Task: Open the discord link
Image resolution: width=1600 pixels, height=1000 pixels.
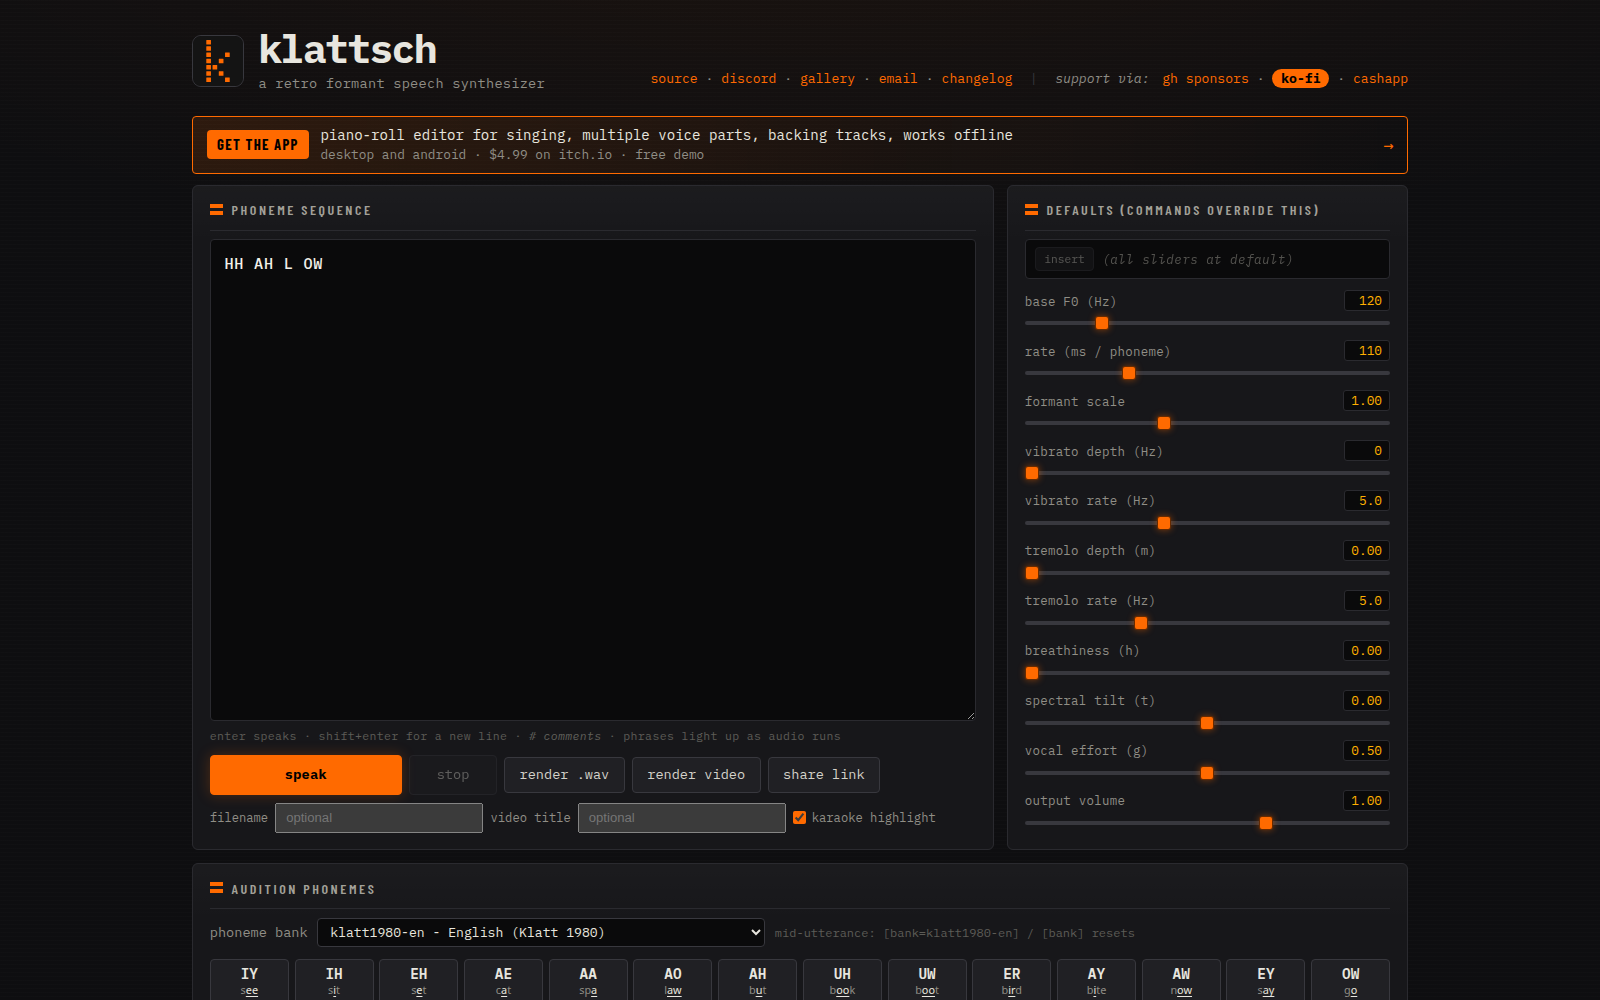Action: (x=749, y=79)
